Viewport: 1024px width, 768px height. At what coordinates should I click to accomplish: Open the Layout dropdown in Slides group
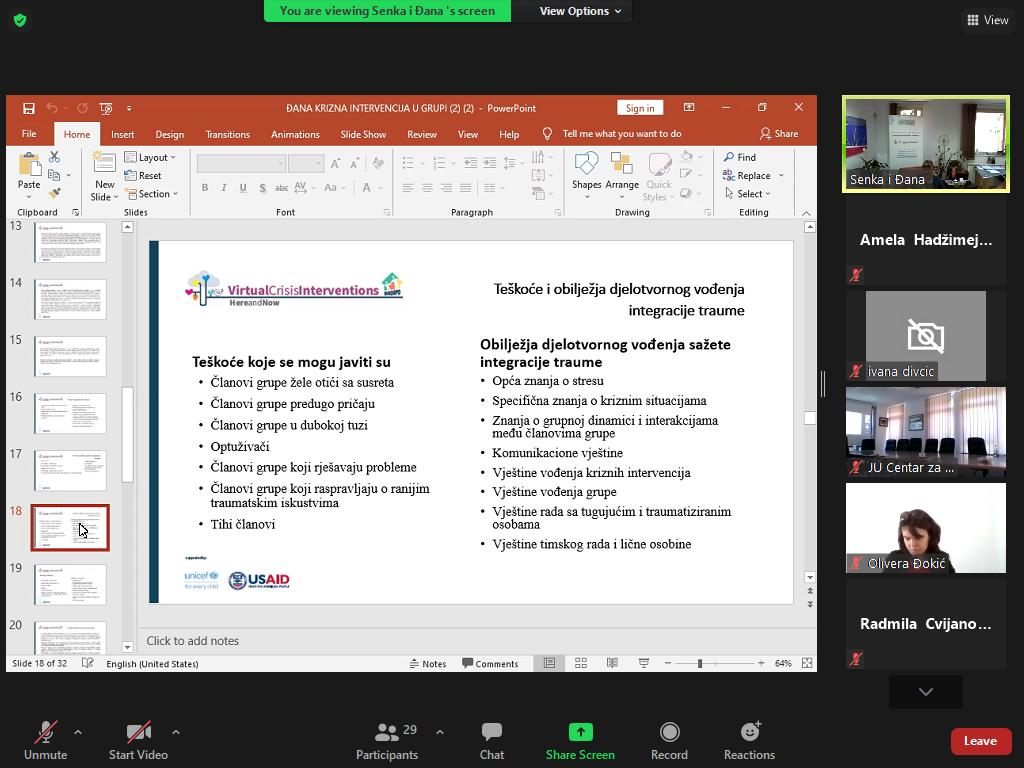[x=151, y=157]
